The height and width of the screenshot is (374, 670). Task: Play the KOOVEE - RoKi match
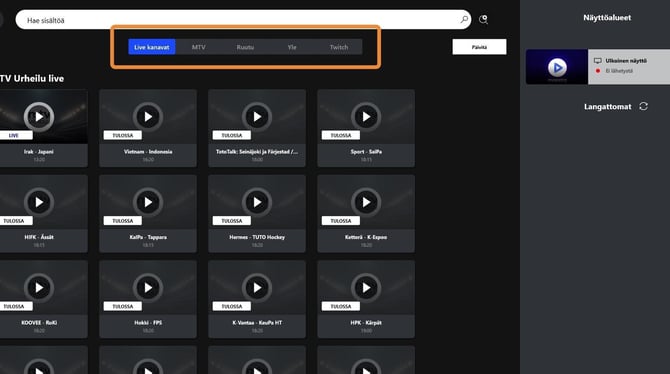39,288
